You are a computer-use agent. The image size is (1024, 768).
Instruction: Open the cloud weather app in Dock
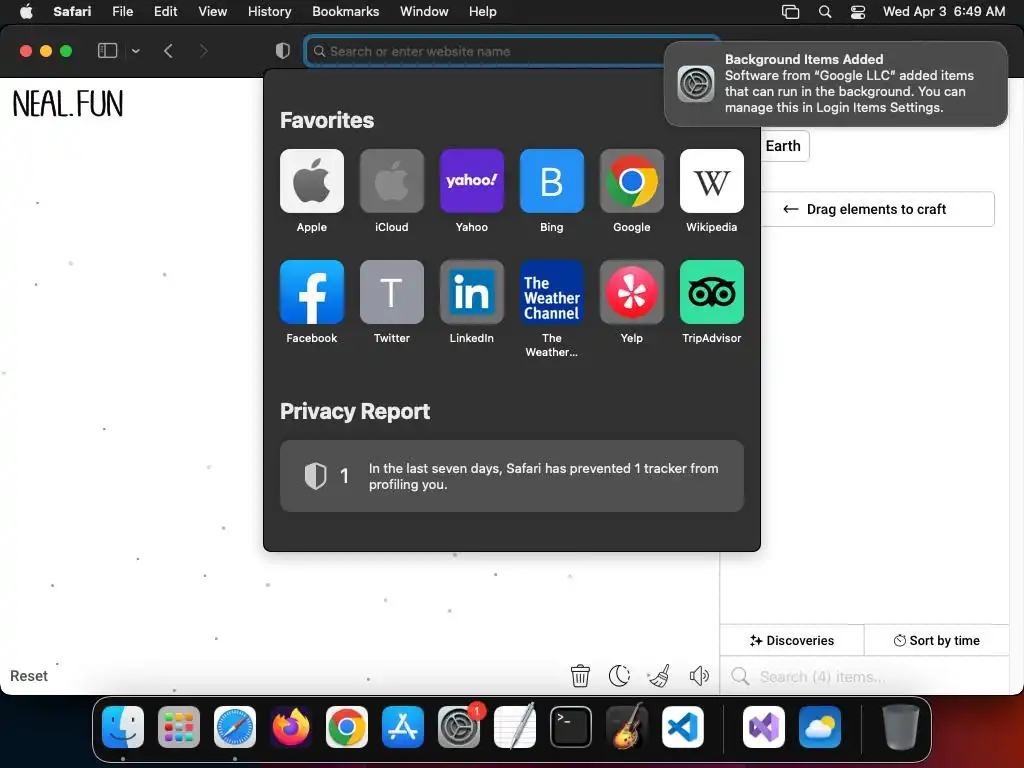point(820,727)
